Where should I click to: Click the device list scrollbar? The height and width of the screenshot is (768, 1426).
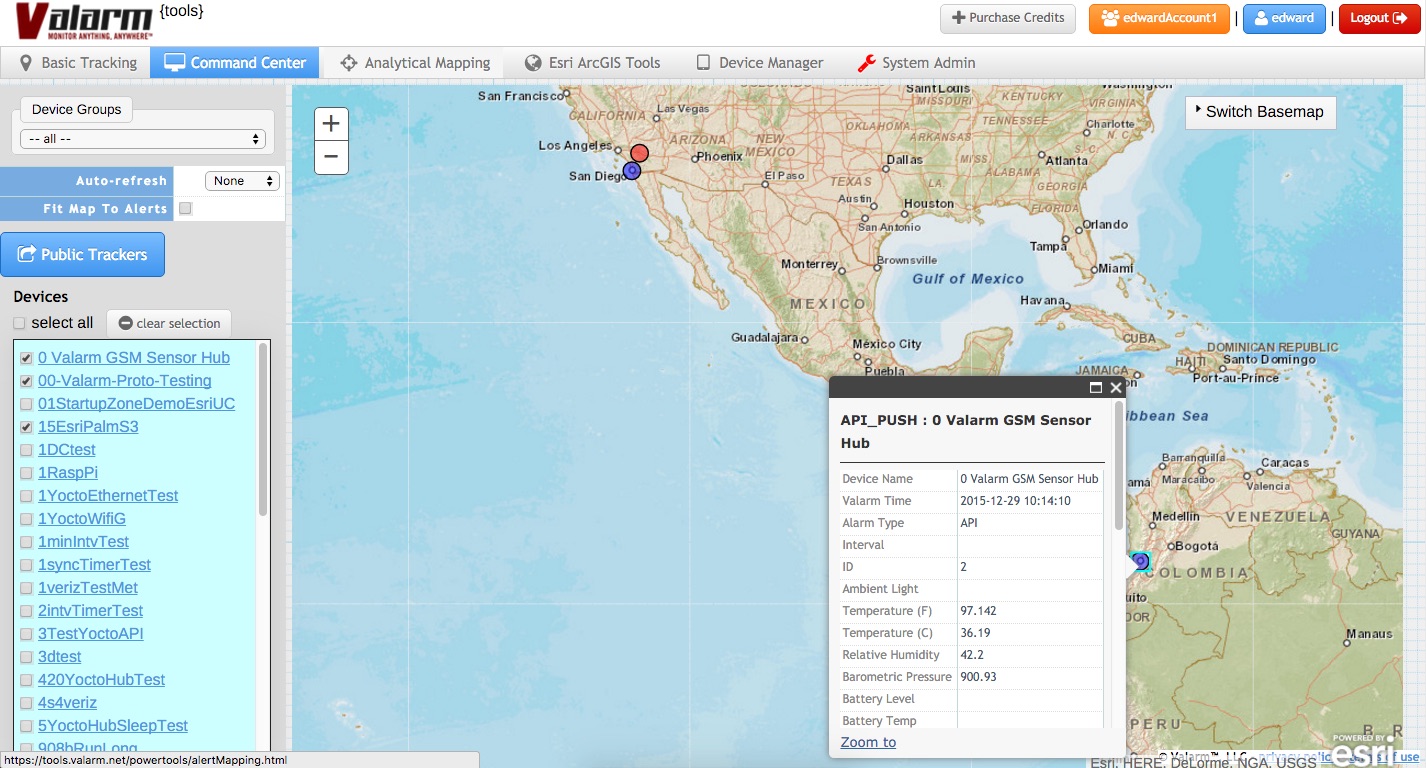263,430
